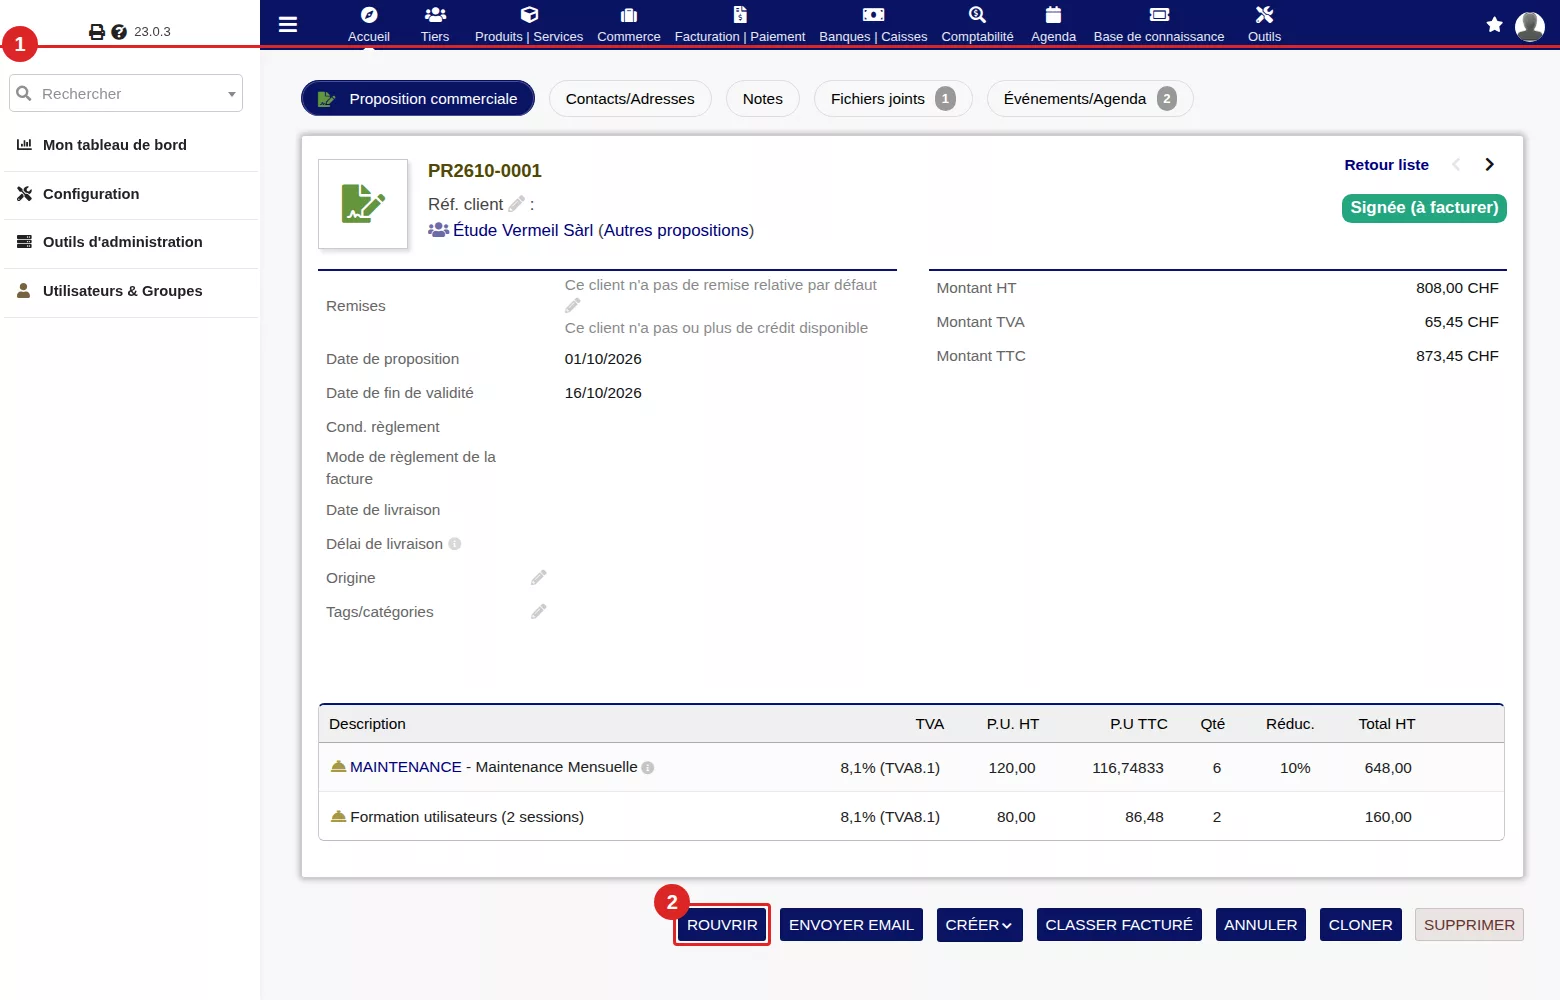Open the user avatar menu
The width and height of the screenshot is (1560, 1000).
(1530, 26)
